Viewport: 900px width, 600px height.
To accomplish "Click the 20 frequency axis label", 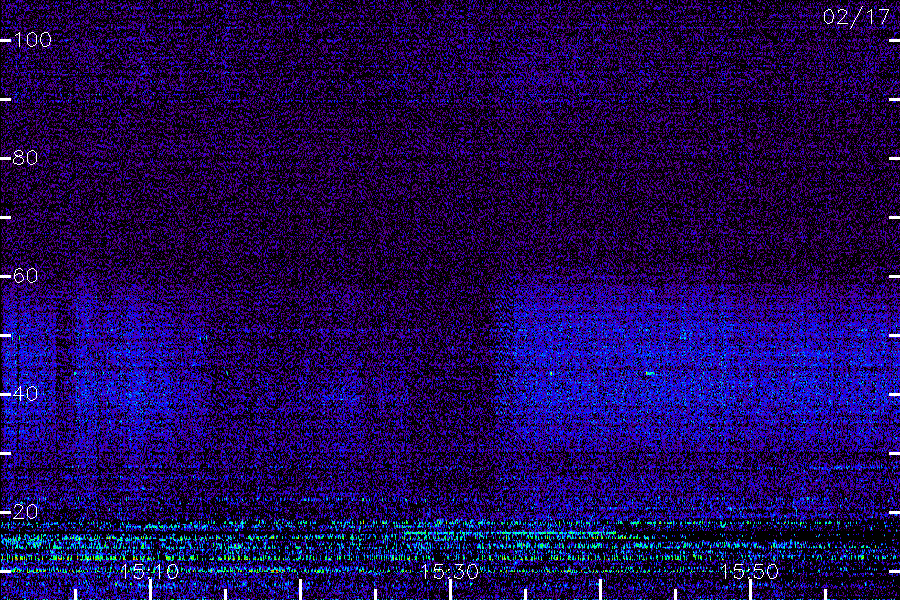I will click(x=26, y=512).
